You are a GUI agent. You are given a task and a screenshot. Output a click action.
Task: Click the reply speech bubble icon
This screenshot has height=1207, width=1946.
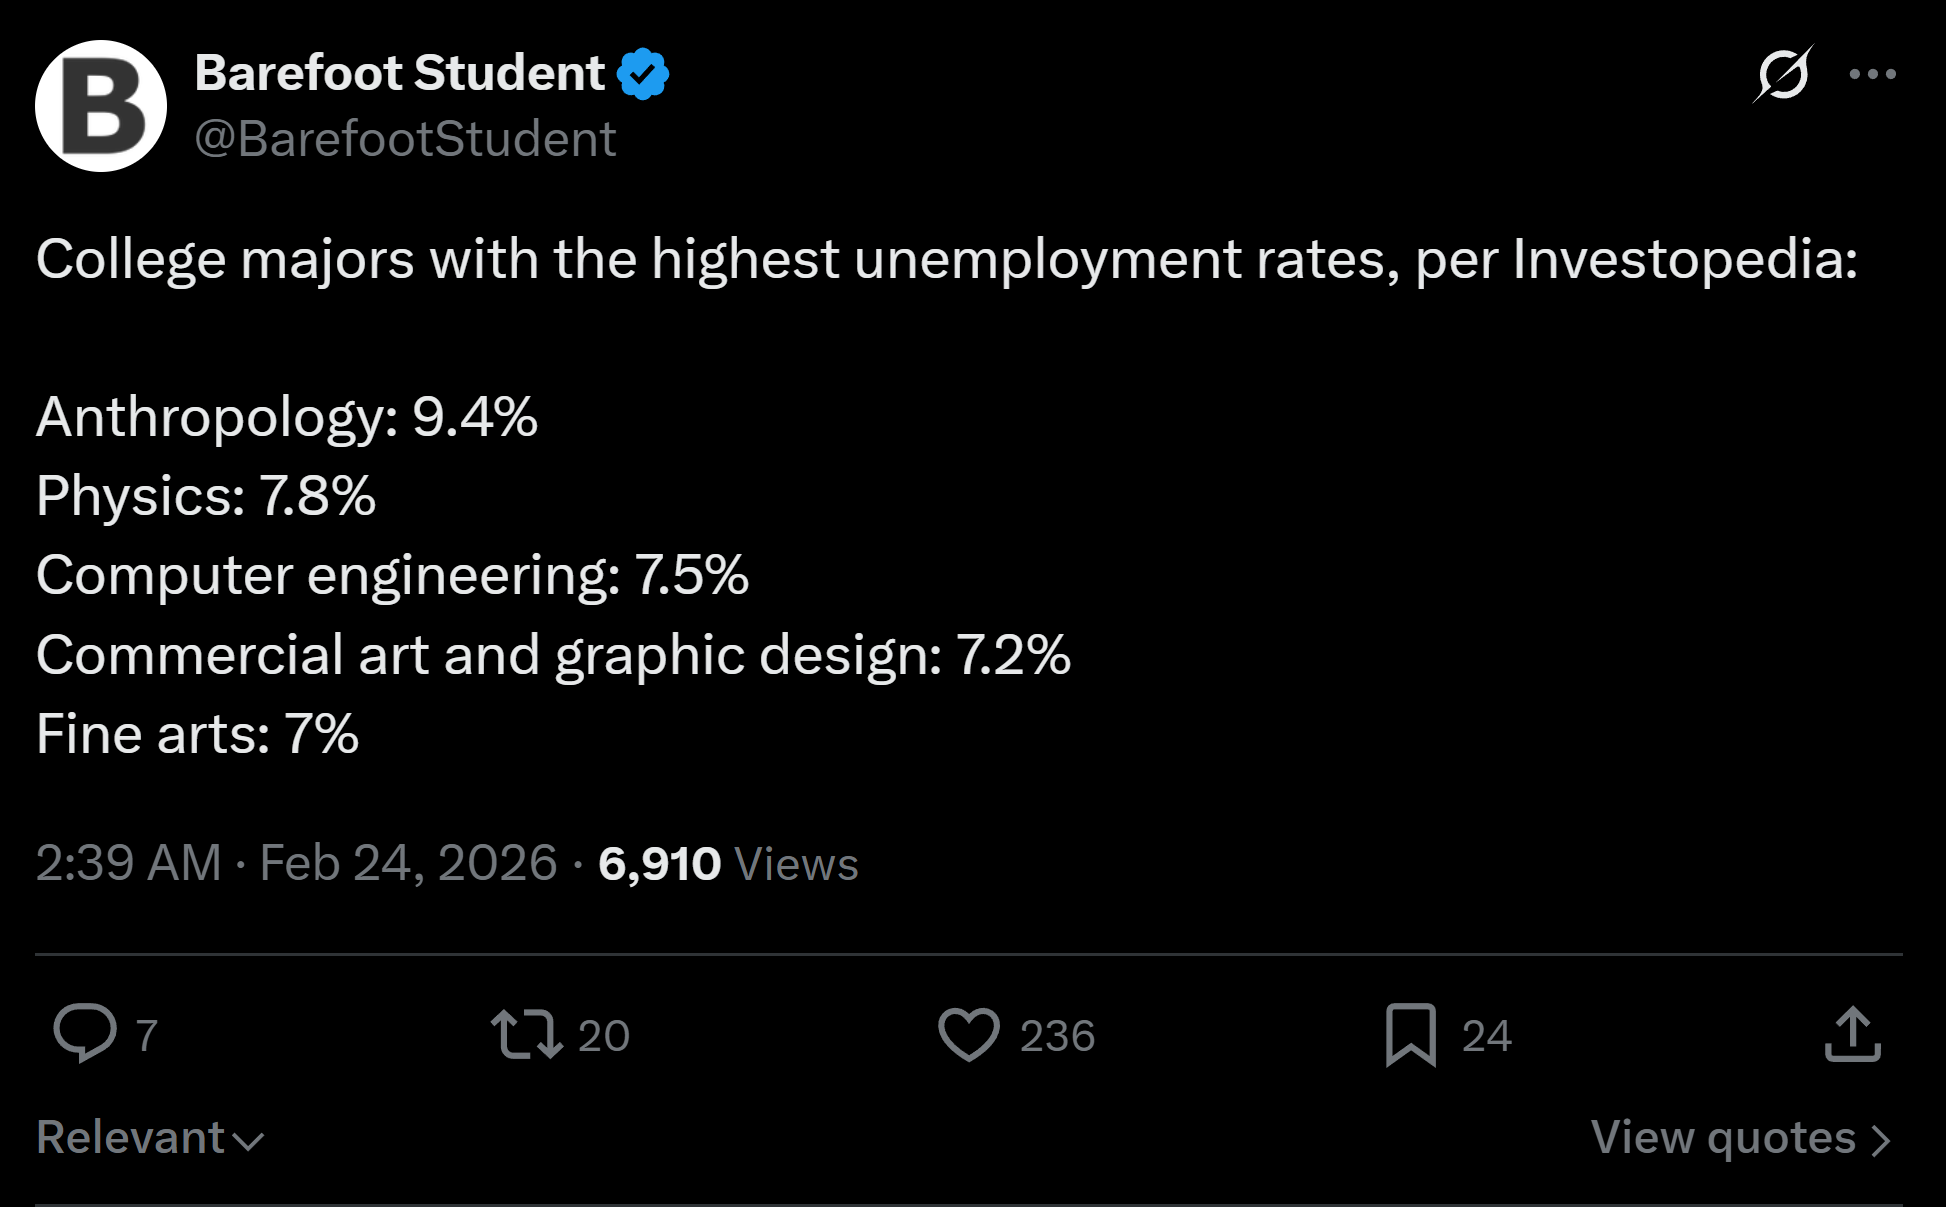pyautogui.click(x=85, y=1033)
